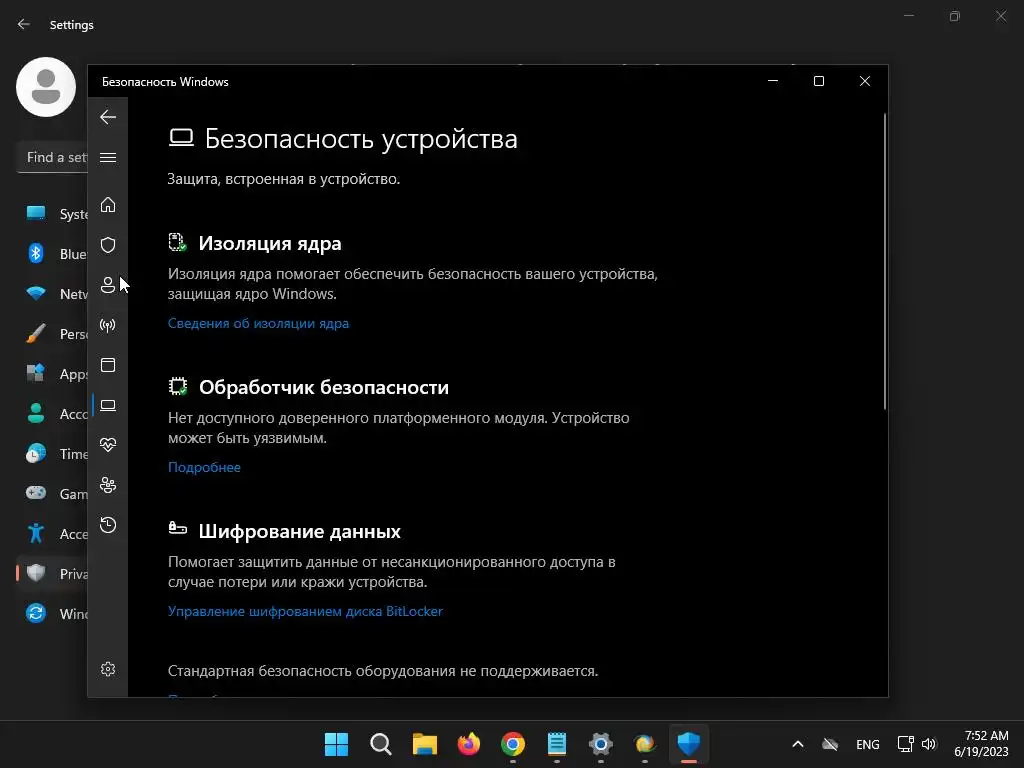Image resolution: width=1024 pixels, height=768 pixels.
Task: Open the hamburger navigation menu
Action: pyautogui.click(x=108, y=157)
